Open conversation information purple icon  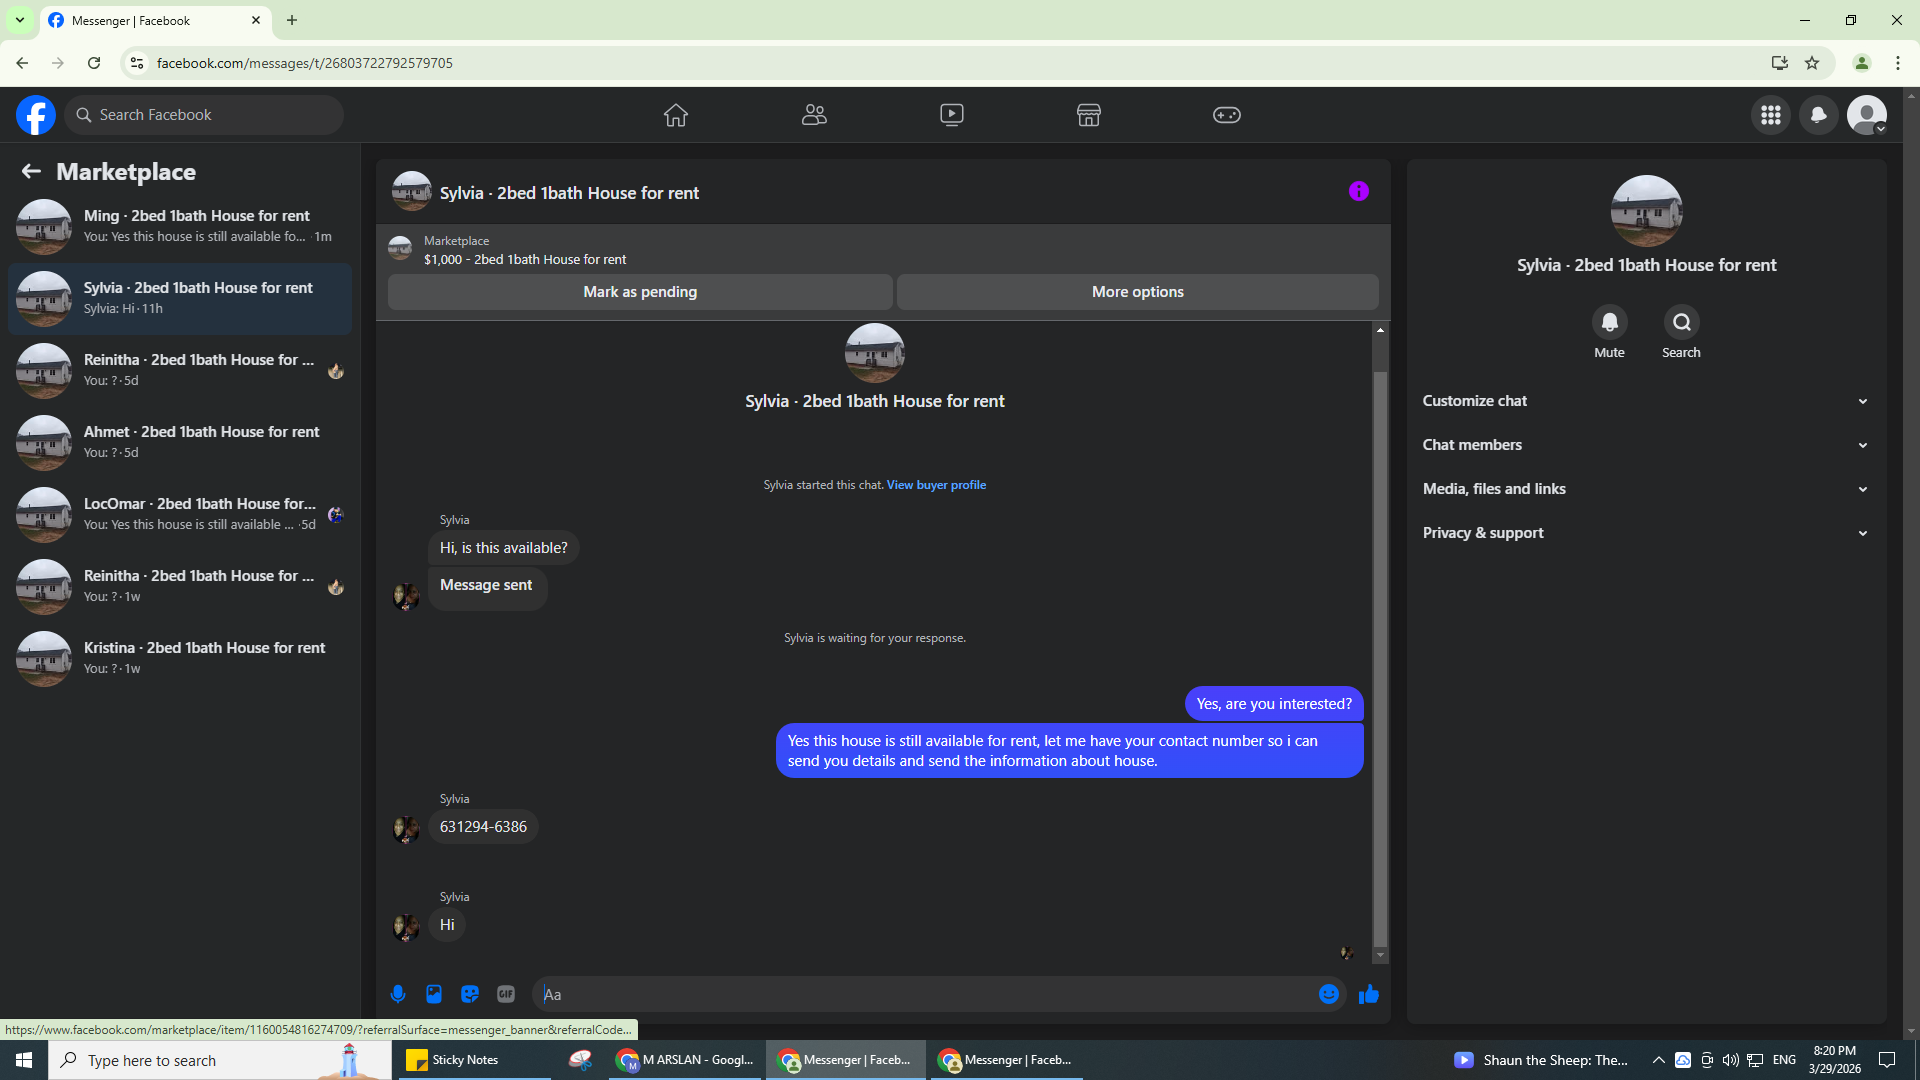point(1359,191)
